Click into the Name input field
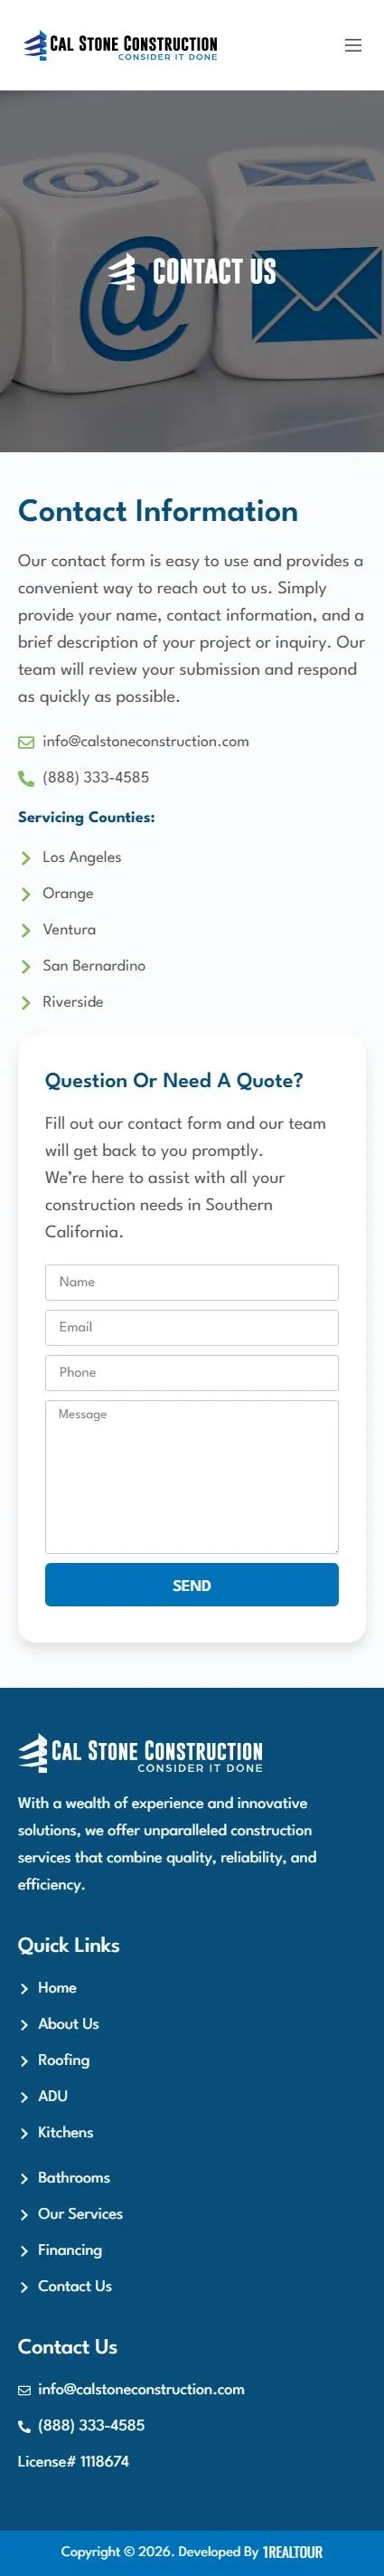Screen dimensions: 384x2576 pyautogui.click(x=192, y=1282)
